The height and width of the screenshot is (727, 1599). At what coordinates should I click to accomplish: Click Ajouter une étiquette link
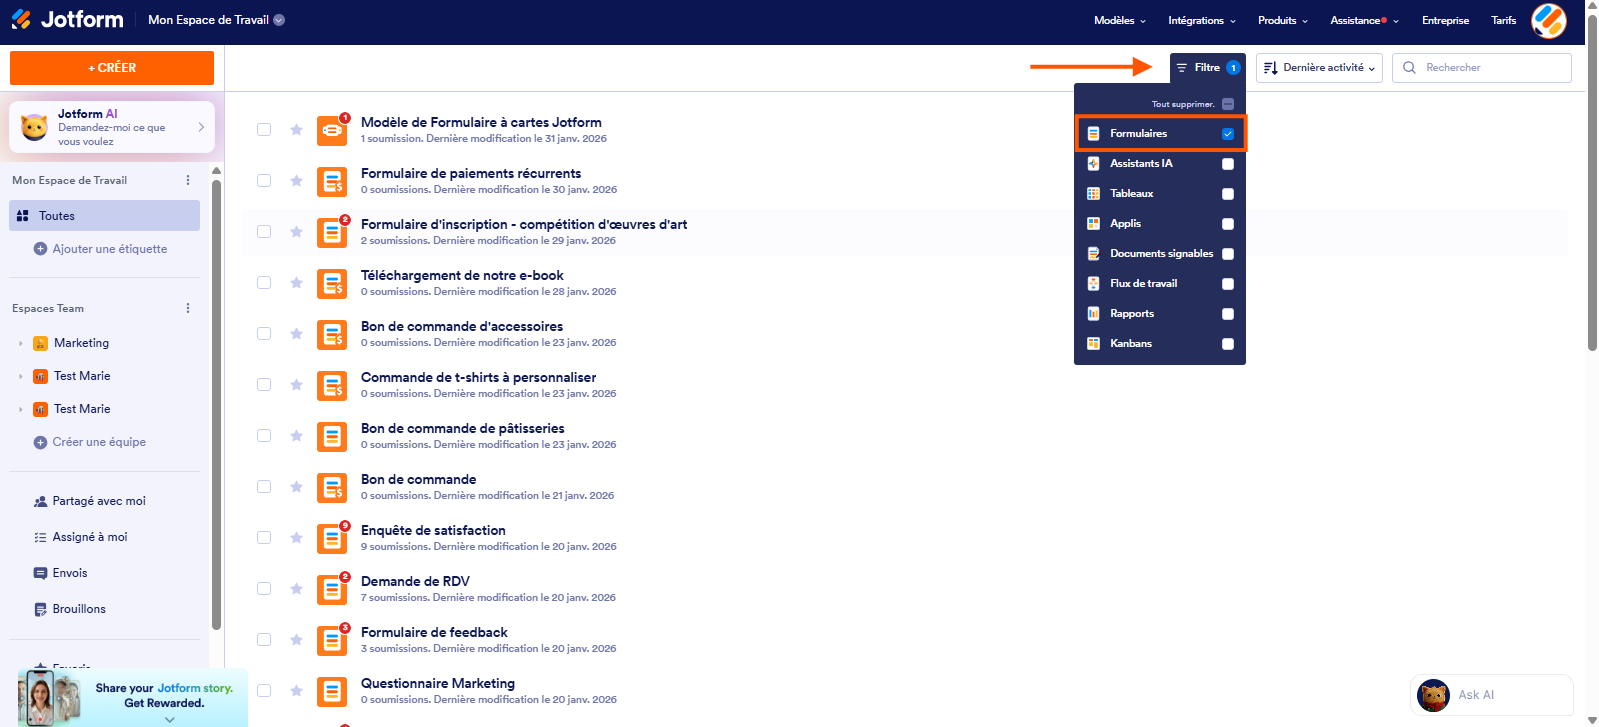tap(110, 249)
